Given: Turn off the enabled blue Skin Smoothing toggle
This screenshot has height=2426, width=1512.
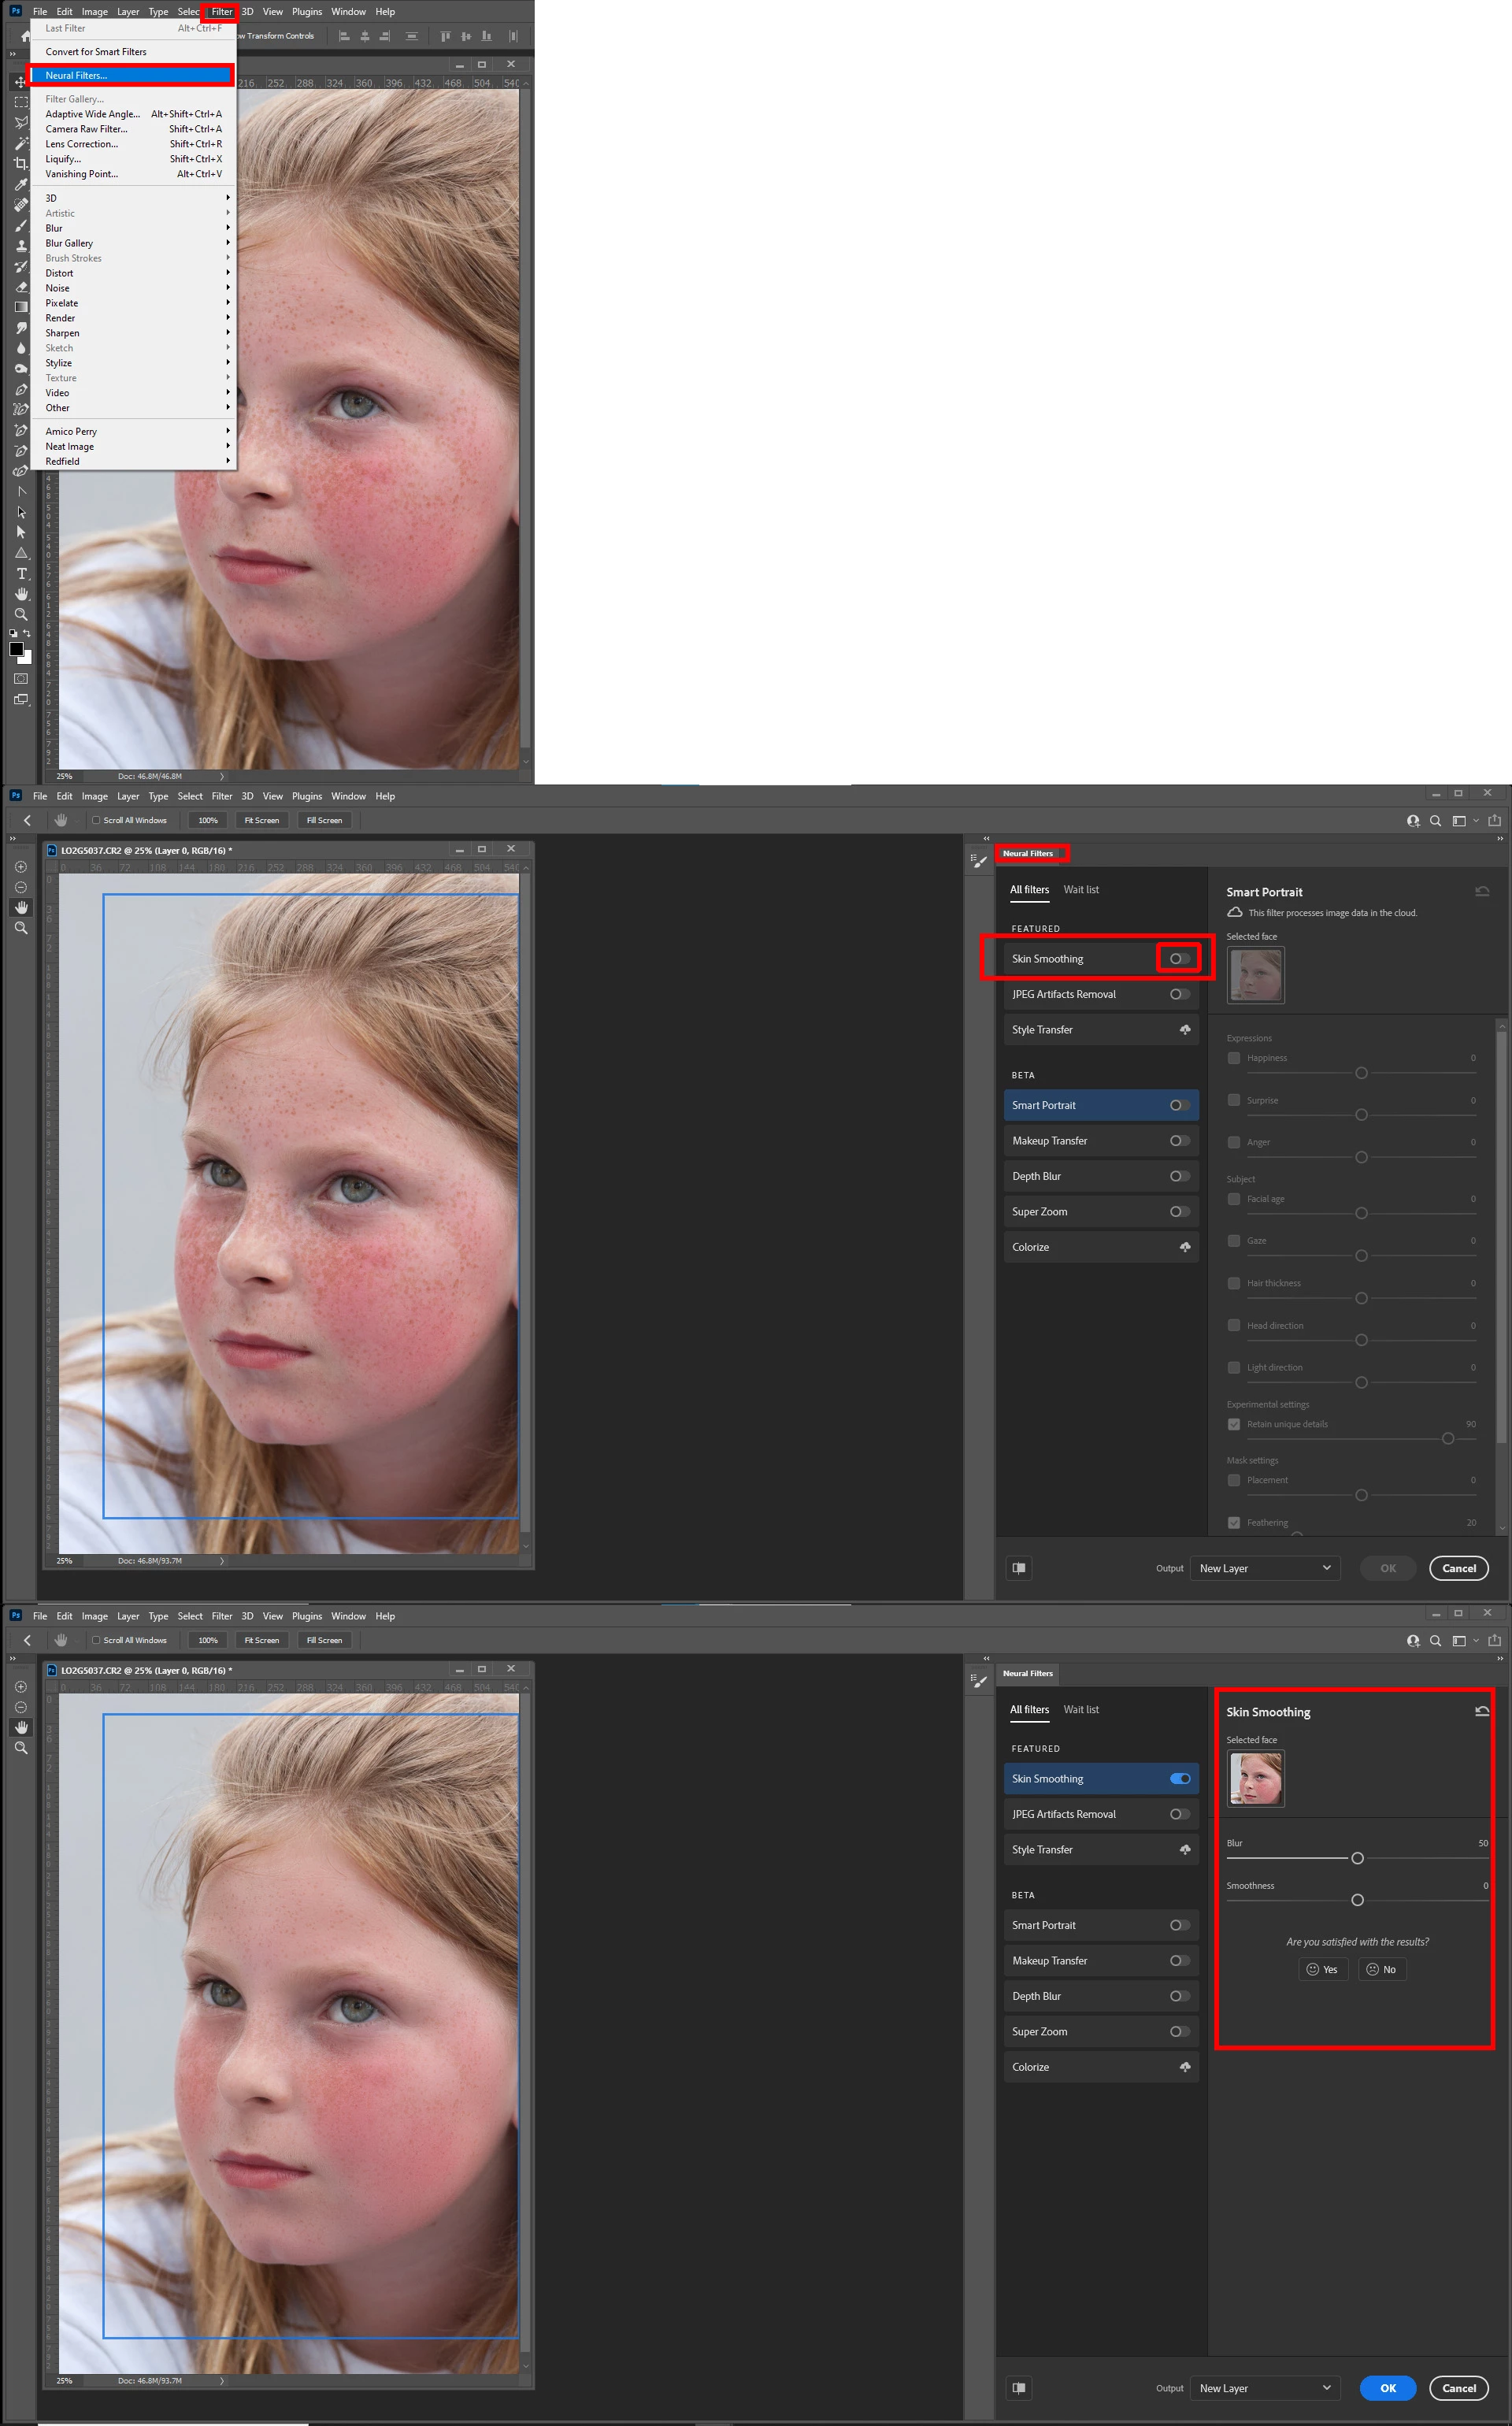Looking at the screenshot, I should (x=1180, y=1778).
